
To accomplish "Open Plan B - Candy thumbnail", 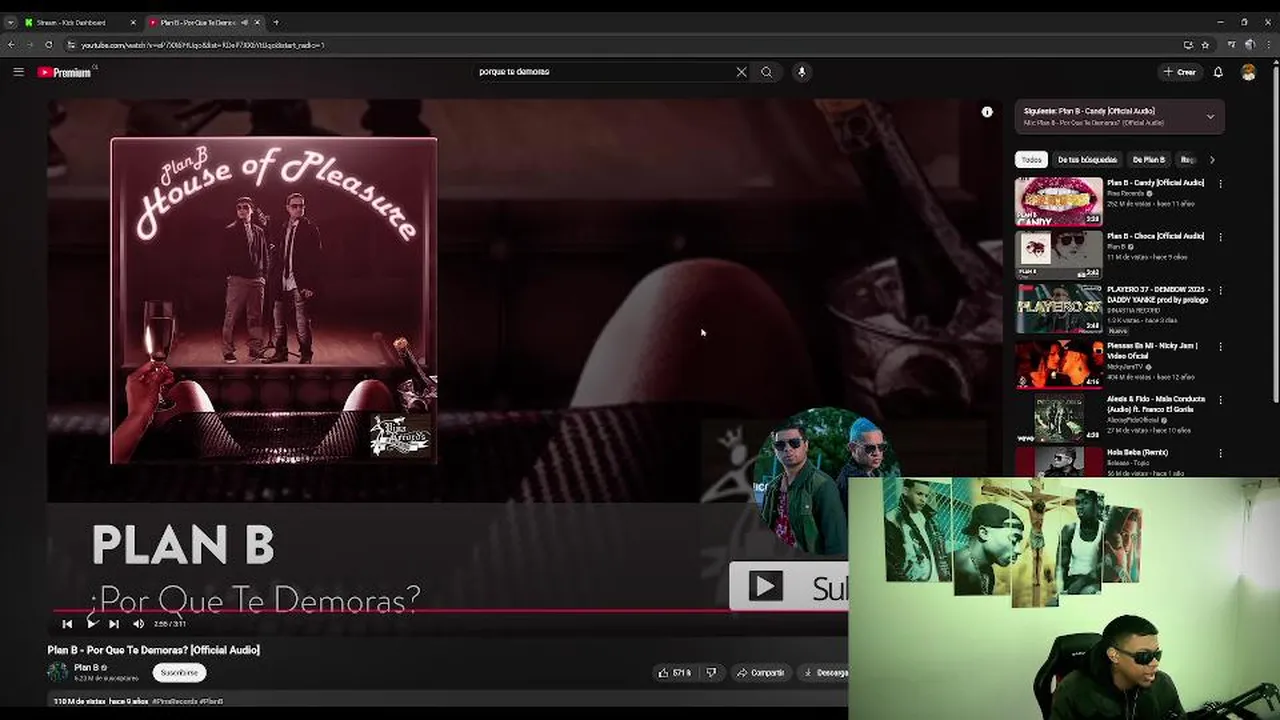I will click(x=1059, y=202).
